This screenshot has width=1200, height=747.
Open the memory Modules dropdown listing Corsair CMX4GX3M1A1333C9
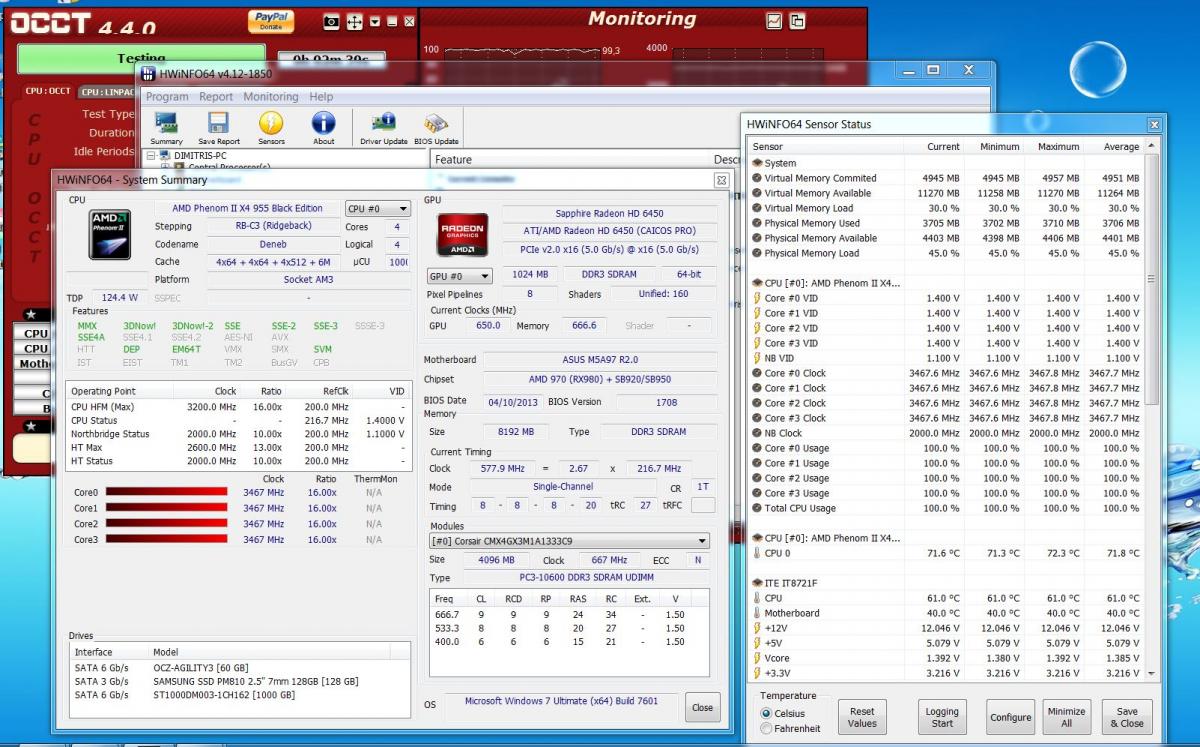pyautogui.click(x=570, y=541)
